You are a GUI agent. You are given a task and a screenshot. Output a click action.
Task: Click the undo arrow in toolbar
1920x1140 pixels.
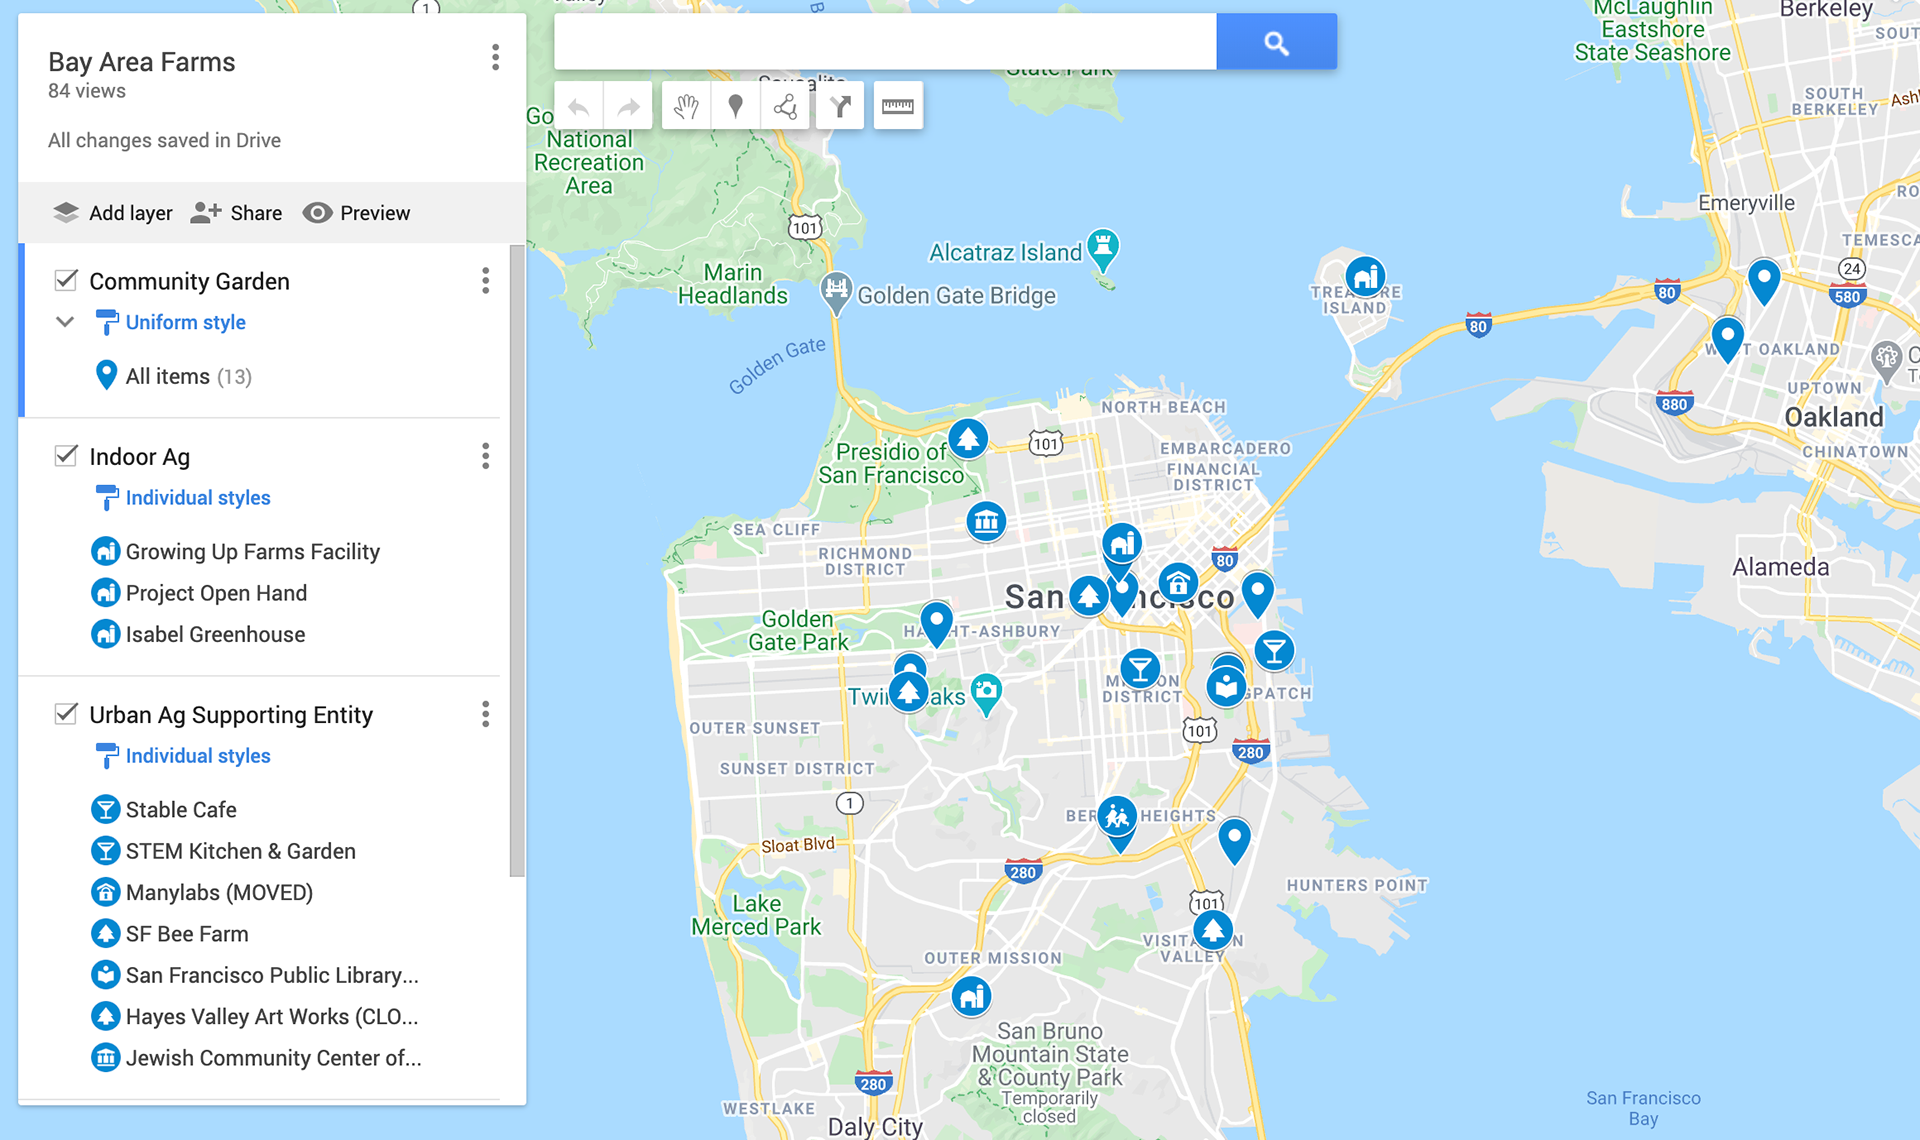(578, 106)
